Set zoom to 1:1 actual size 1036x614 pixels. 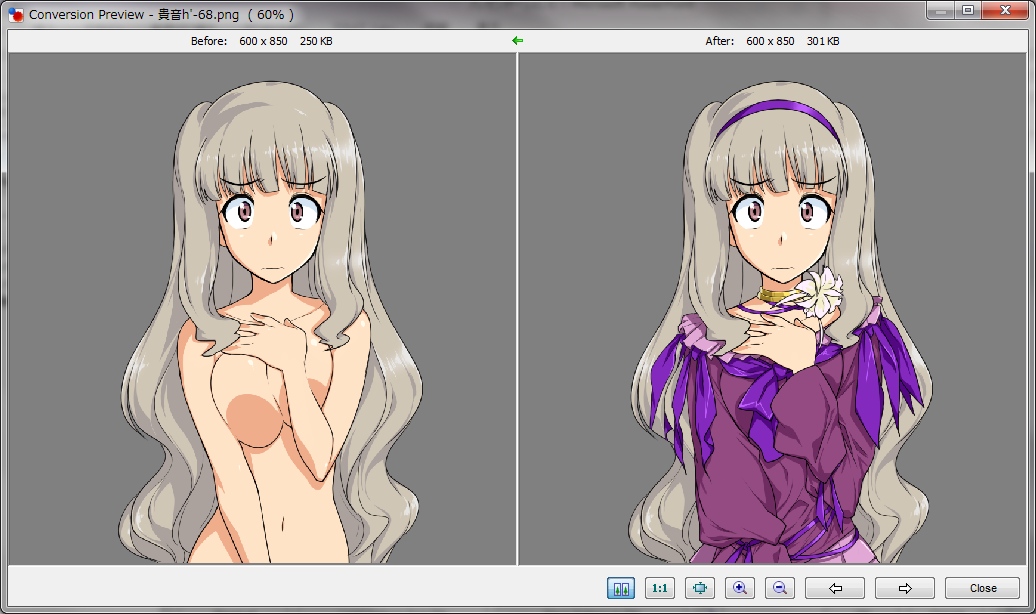coord(659,588)
